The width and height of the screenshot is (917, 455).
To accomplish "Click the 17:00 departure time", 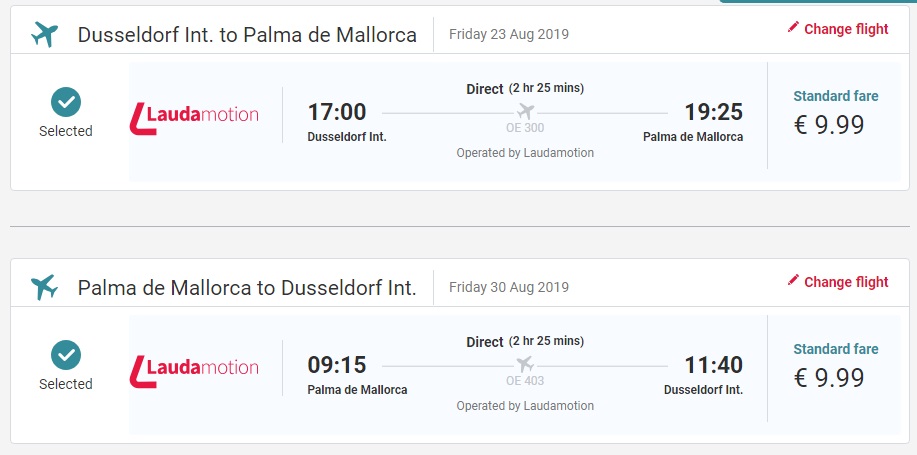I will pyautogui.click(x=337, y=112).
